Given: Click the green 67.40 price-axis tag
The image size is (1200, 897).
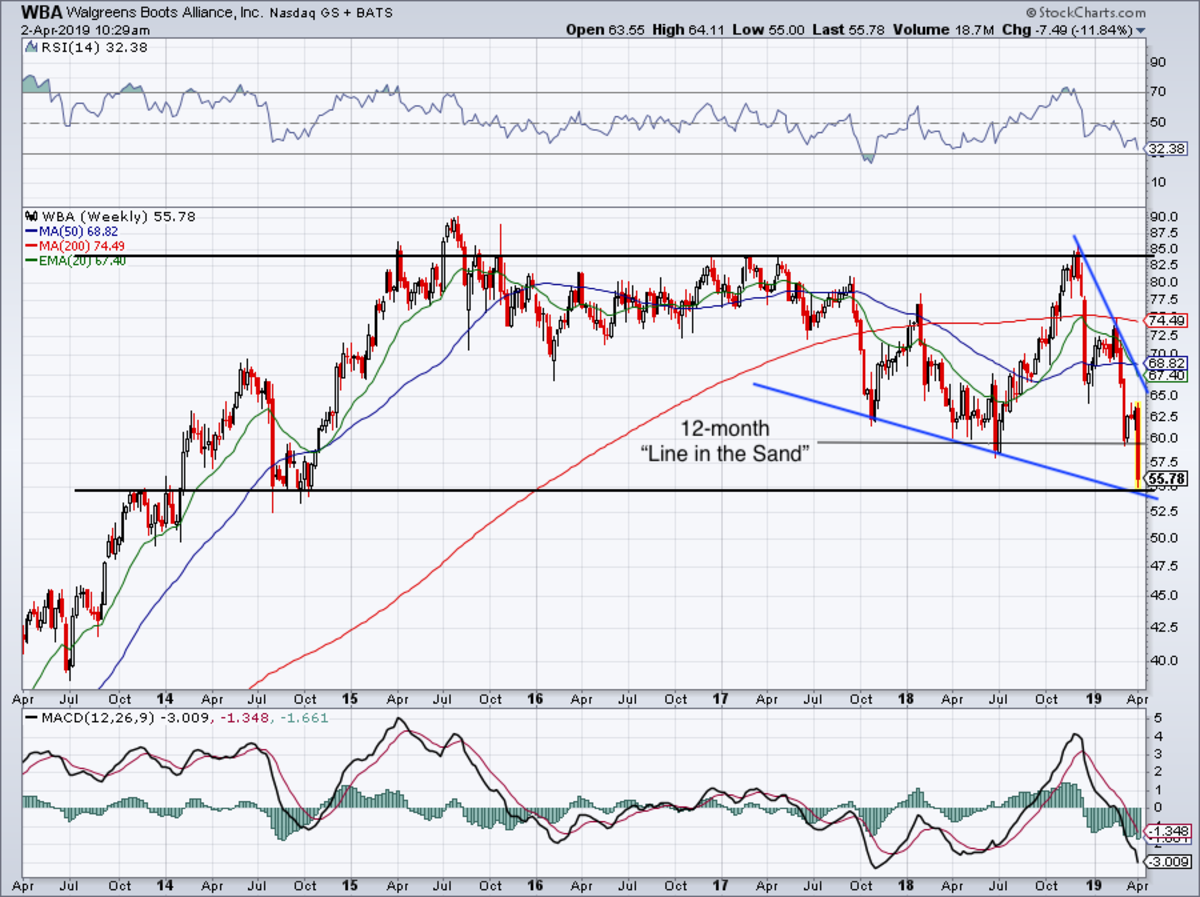Looking at the screenshot, I should coord(1167,375).
